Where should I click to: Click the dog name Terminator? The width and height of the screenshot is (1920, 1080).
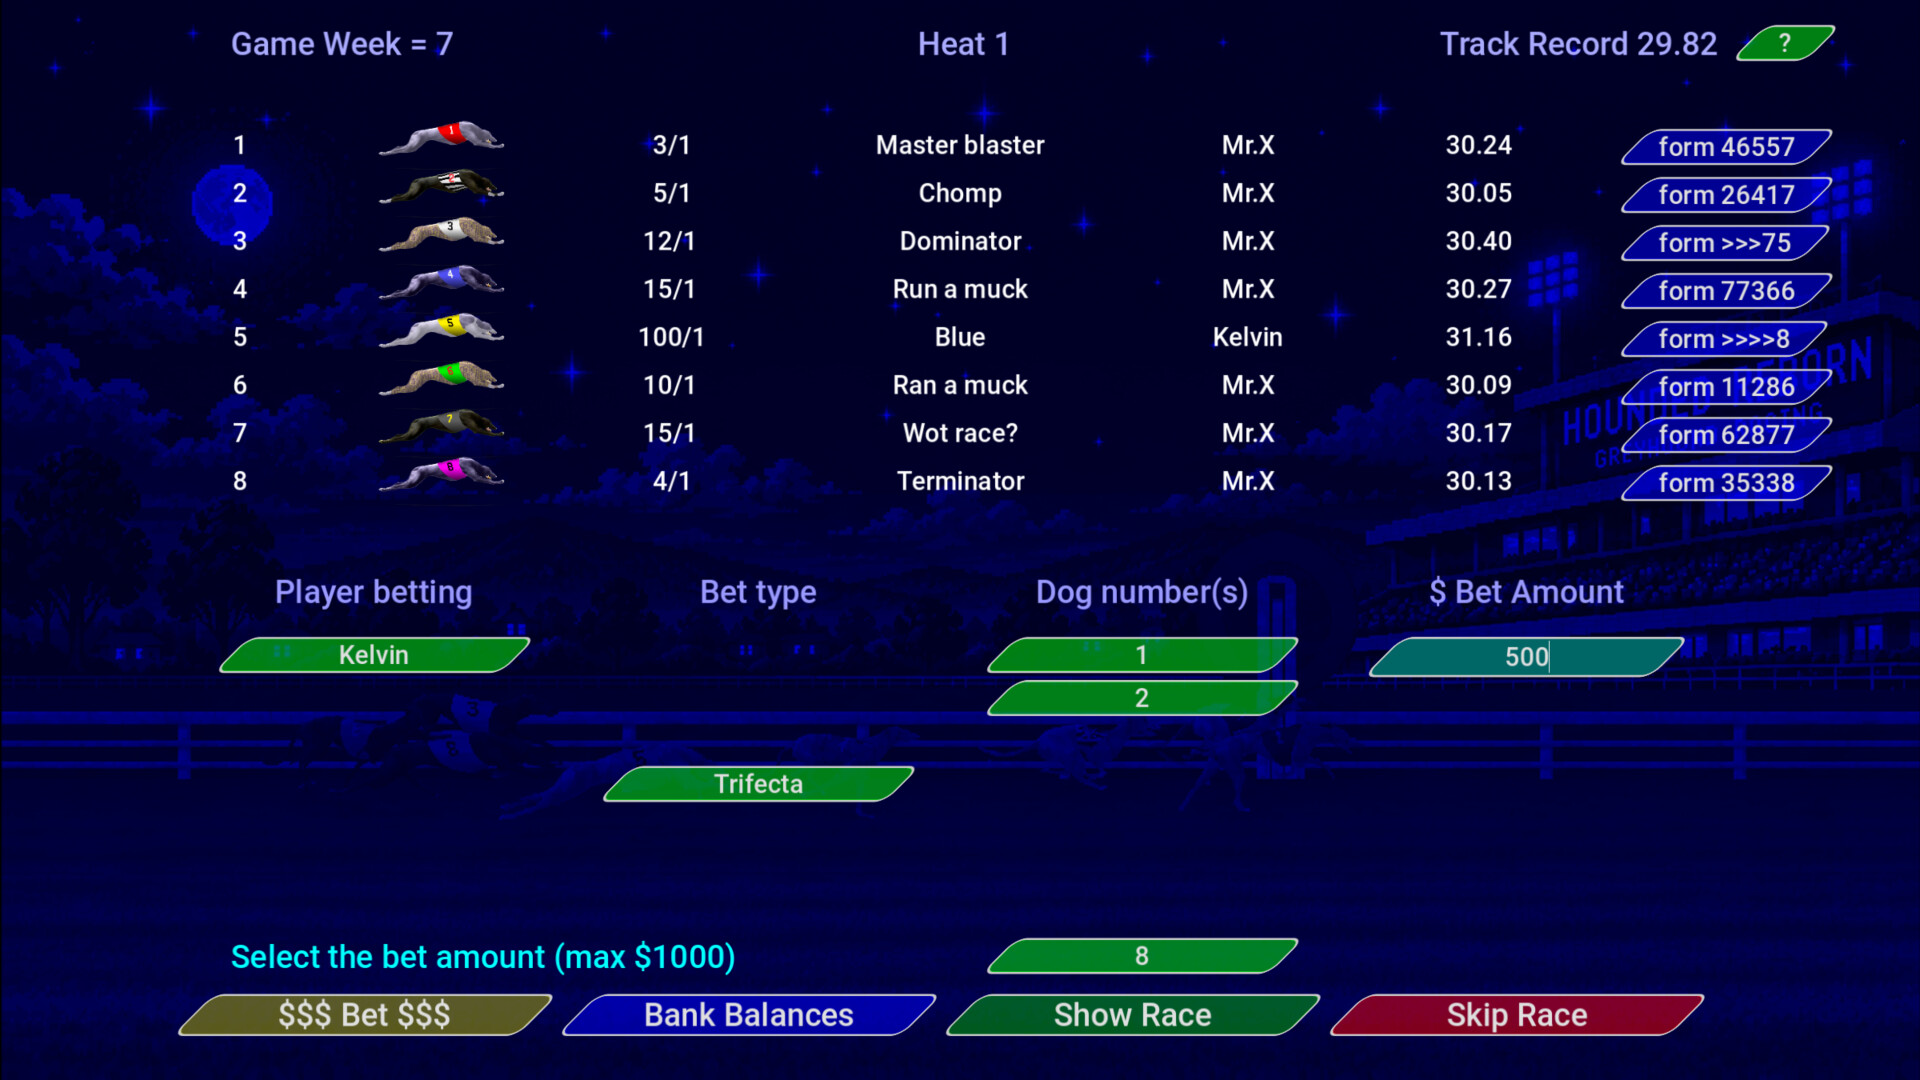pos(960,481)
